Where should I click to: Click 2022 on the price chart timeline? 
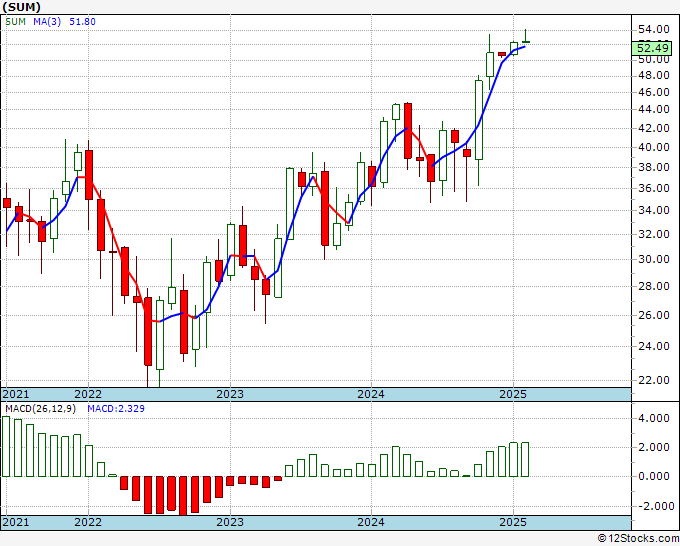tap(88, 394)
